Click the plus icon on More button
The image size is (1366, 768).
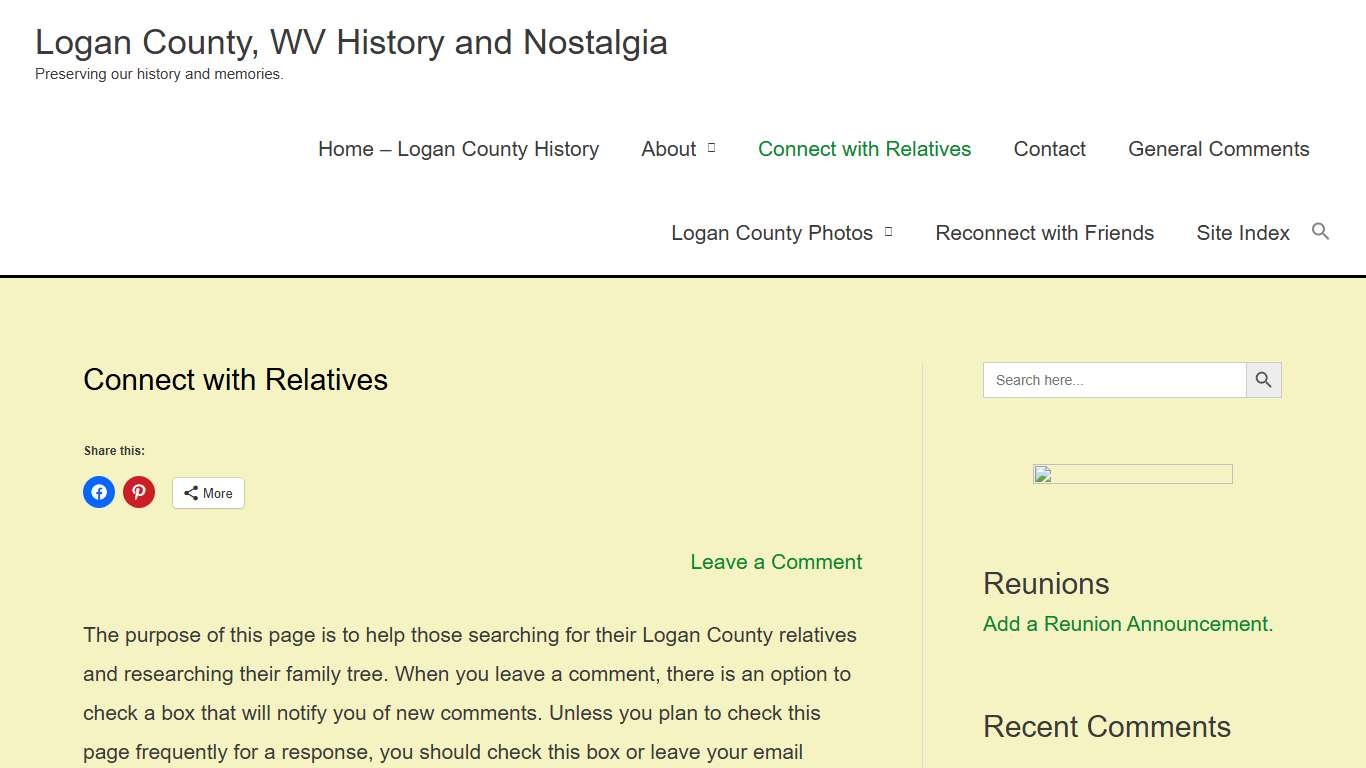coord(191,492)
